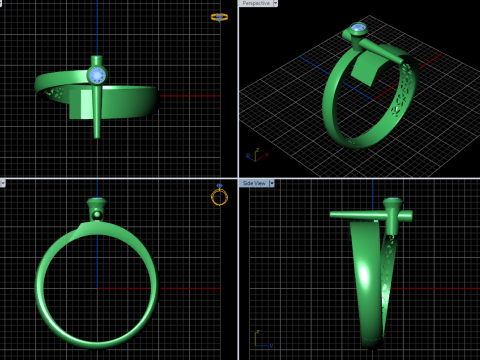Select the horizontal bar in Side View
The height and width of the screenshot is (360, 480).
(x=358, y=215)
